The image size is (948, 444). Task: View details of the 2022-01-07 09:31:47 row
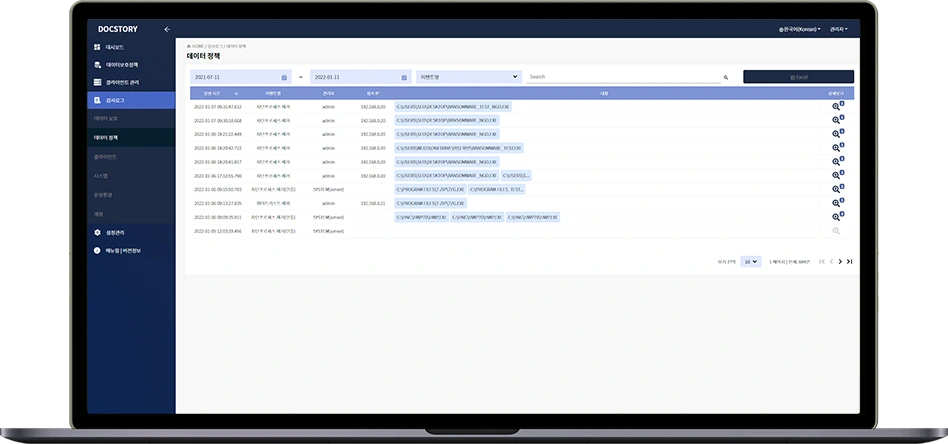pos(837,106)
